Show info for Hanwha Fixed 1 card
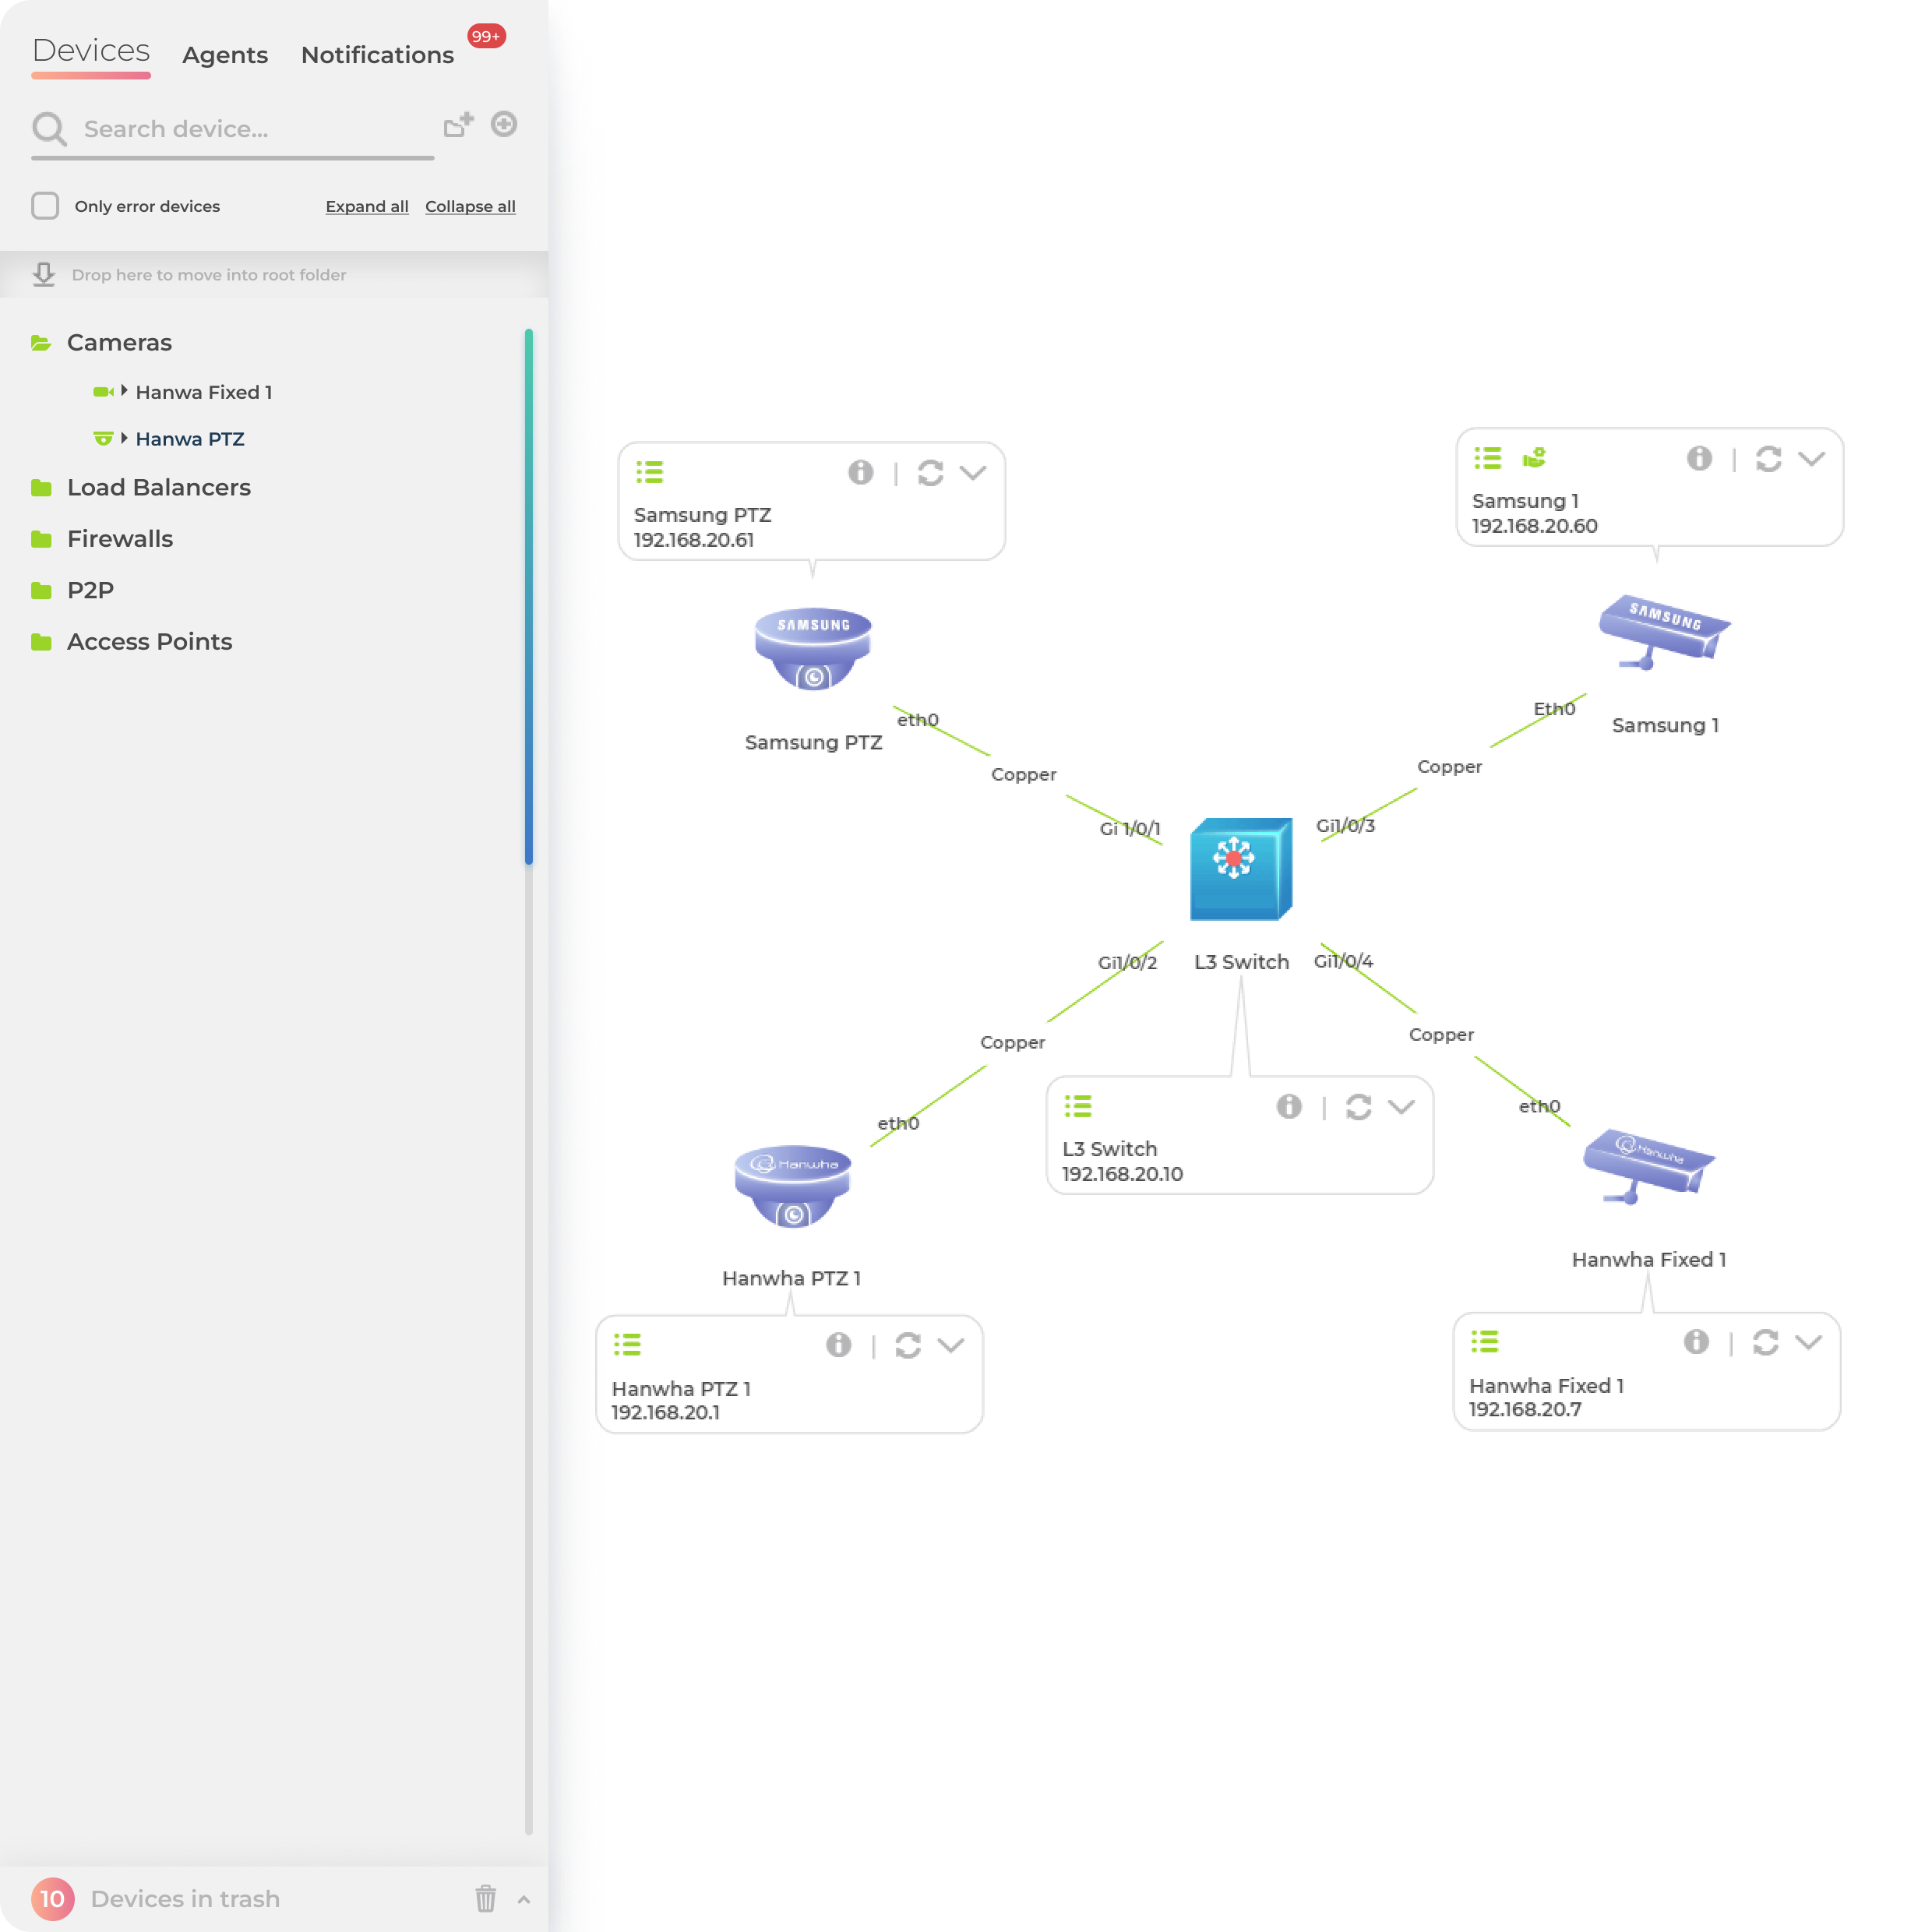This screenshot has height=1932, width=1932. pos(1696,1342)
